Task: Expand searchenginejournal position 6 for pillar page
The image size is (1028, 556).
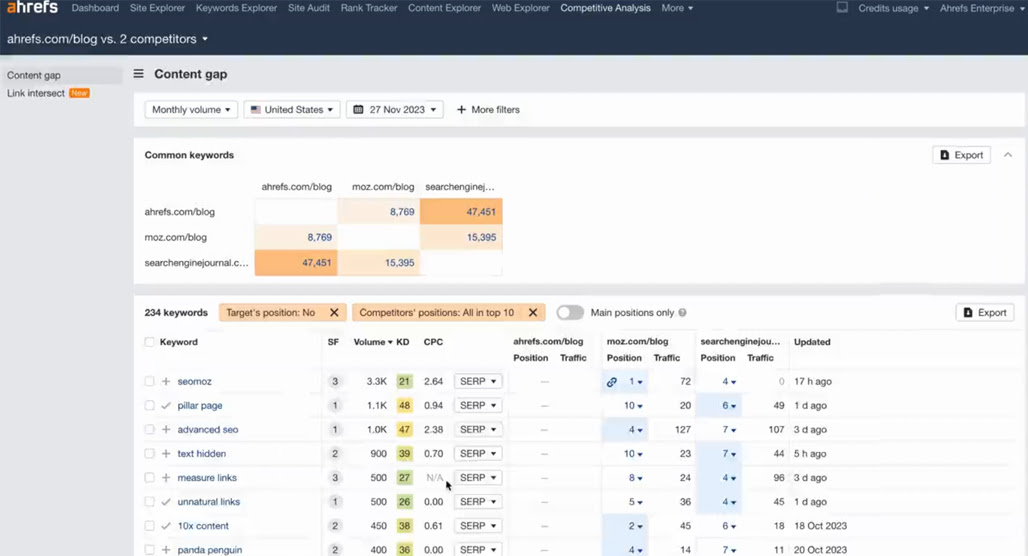Action: [729, 406]
